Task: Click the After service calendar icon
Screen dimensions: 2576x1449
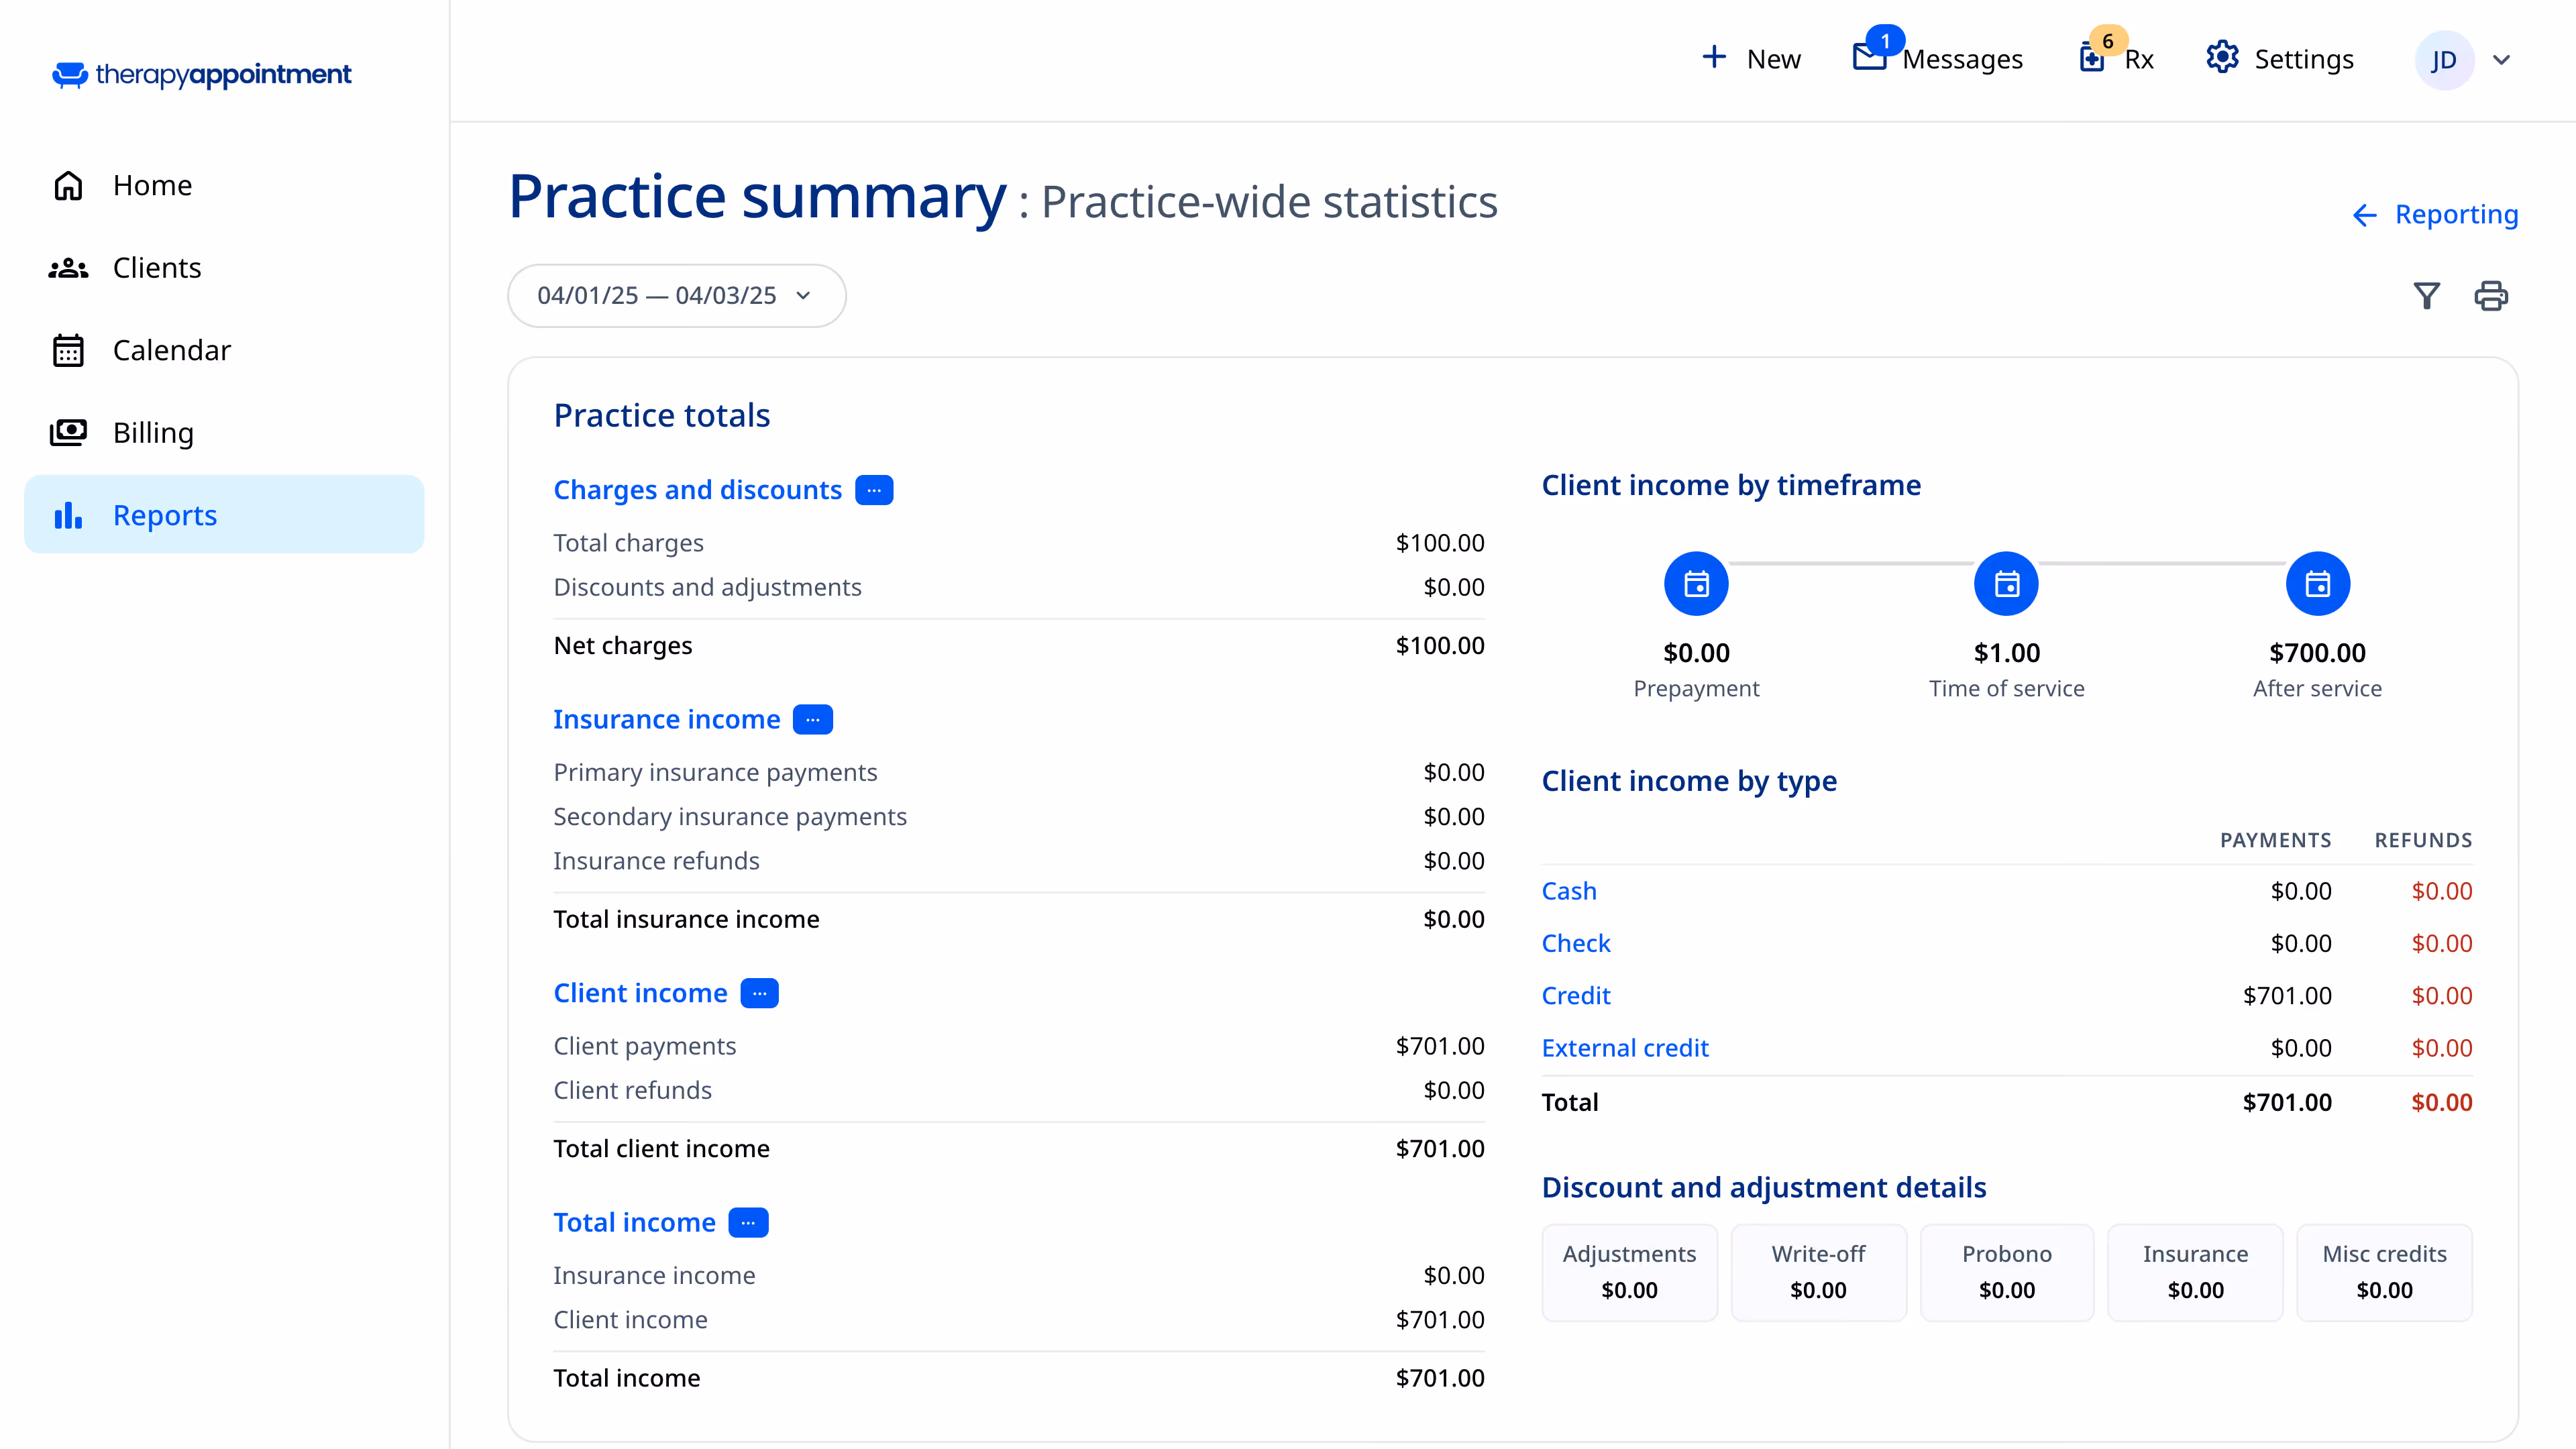Action: coord(2317,584)
